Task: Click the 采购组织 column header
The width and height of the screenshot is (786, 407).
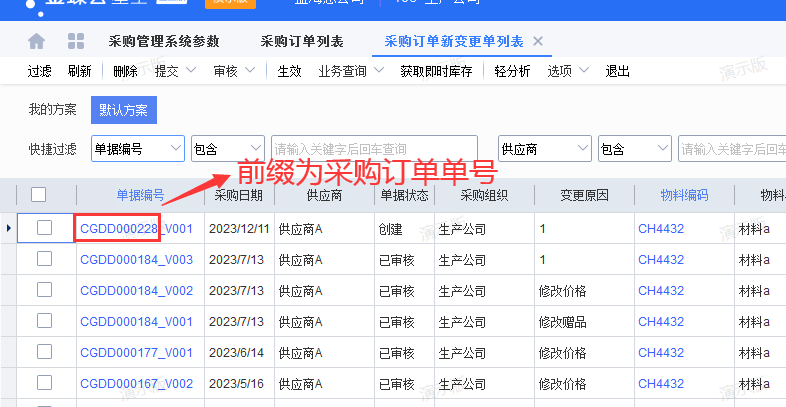Action: (484, 195)
